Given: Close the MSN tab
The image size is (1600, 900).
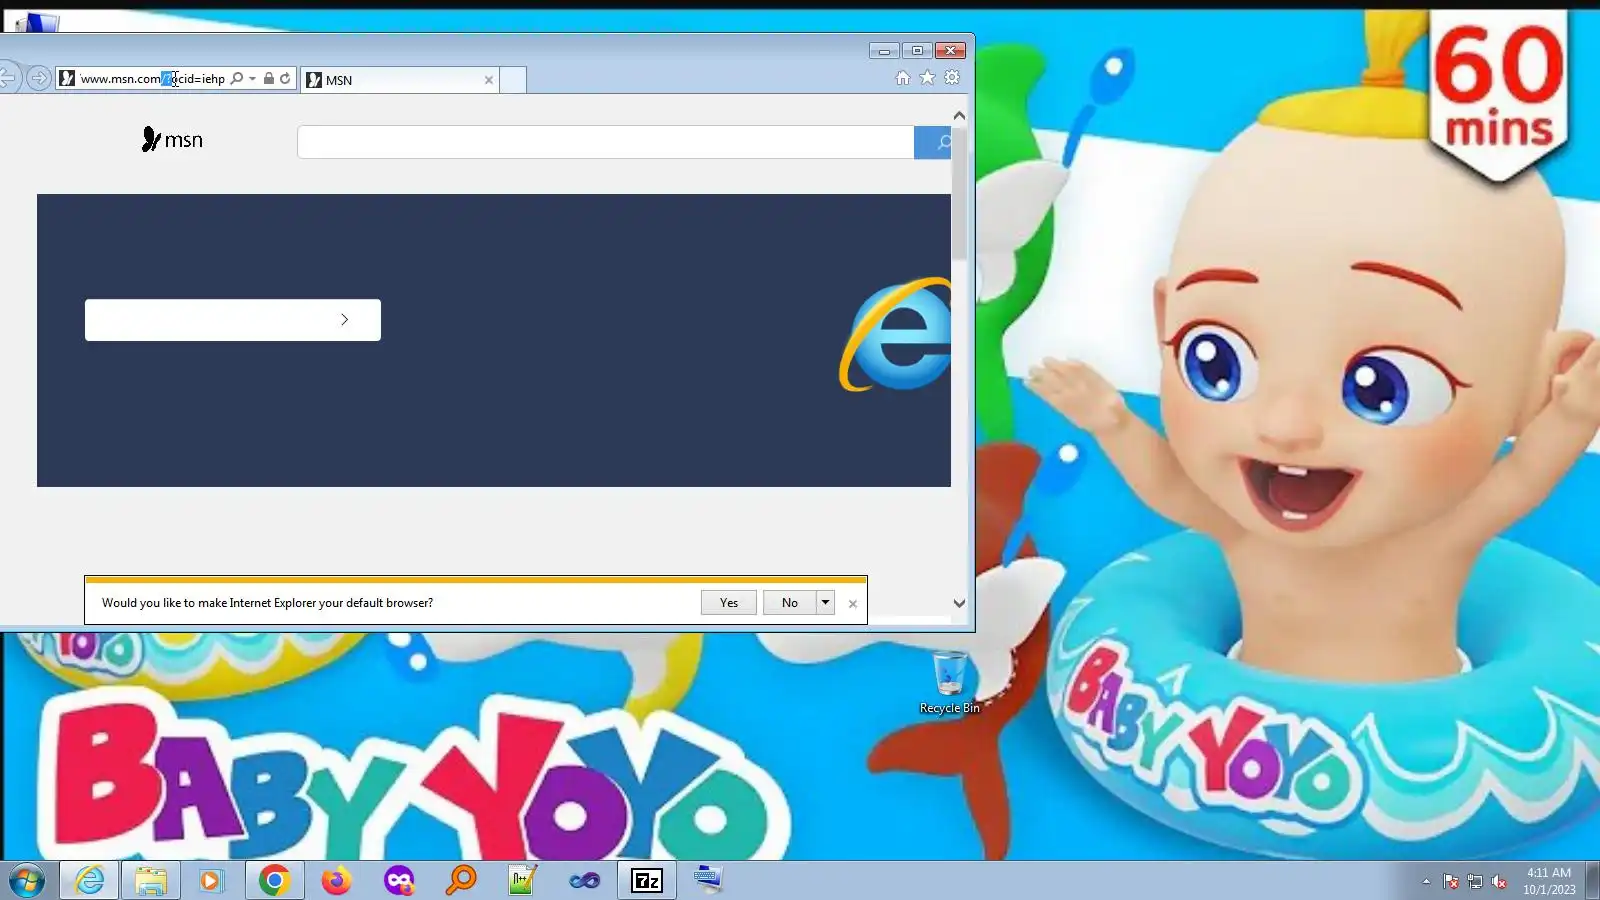Looking at the screenshot, I should 489,80.
